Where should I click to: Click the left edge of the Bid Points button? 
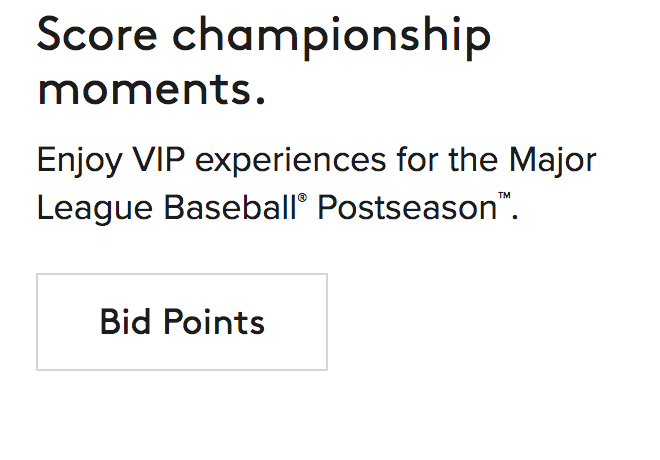tap(40, 322)
